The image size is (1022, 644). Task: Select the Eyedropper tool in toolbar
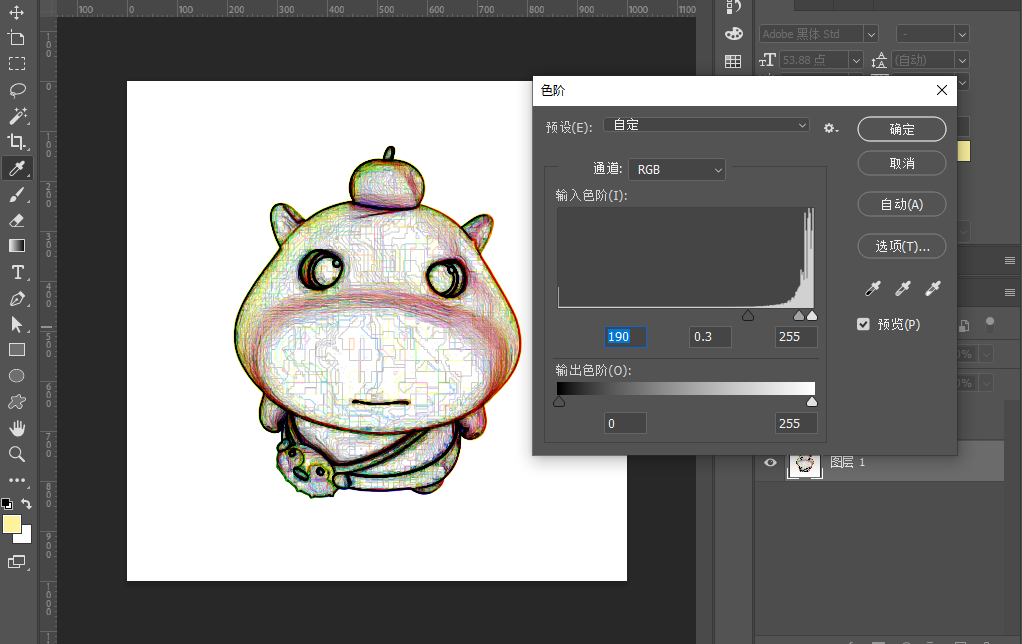click(x=17, y=168)
